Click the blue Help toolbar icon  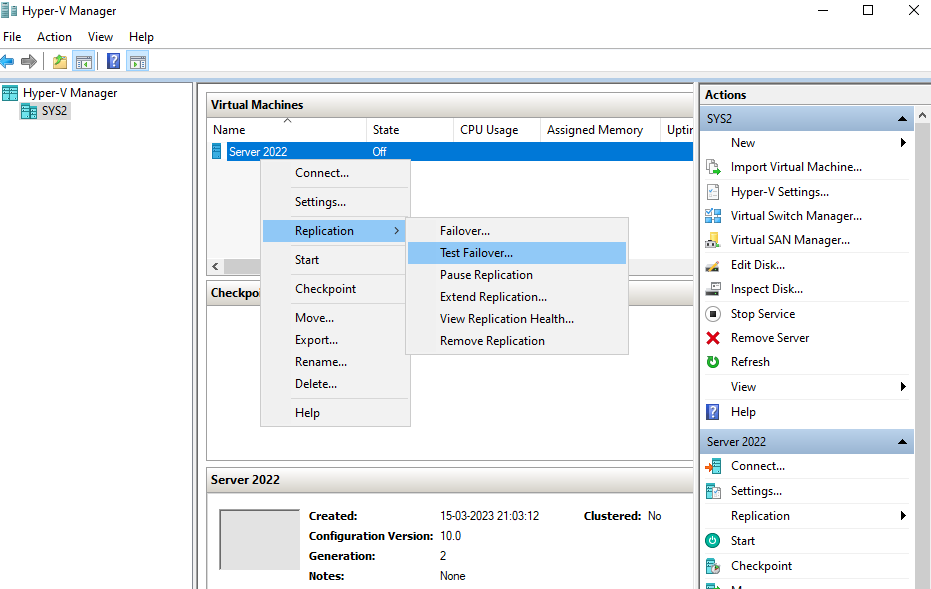(113, 61)
